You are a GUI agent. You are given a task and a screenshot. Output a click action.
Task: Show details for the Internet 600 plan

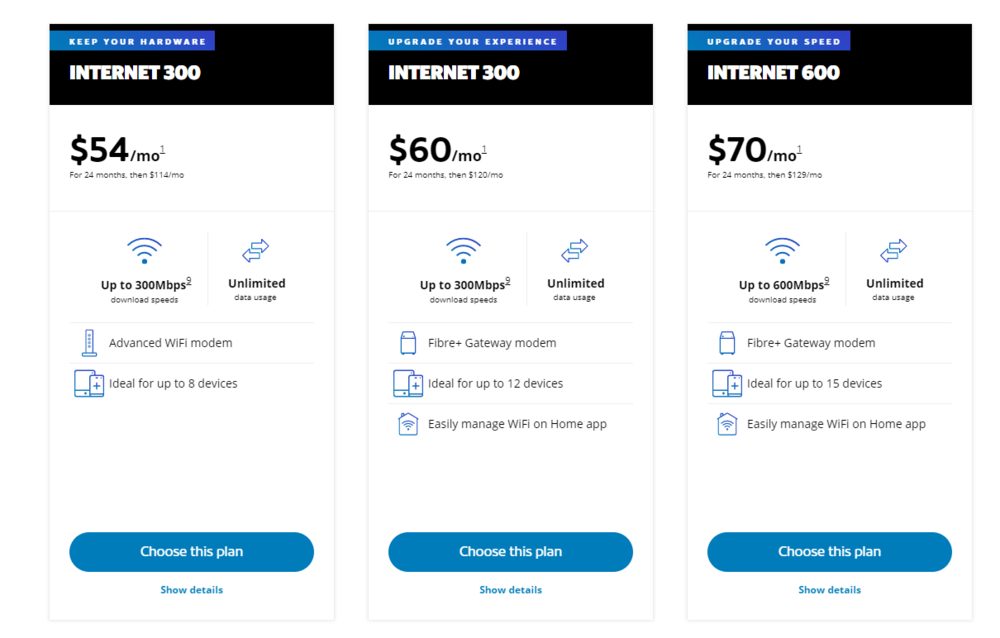coord(828,590)
